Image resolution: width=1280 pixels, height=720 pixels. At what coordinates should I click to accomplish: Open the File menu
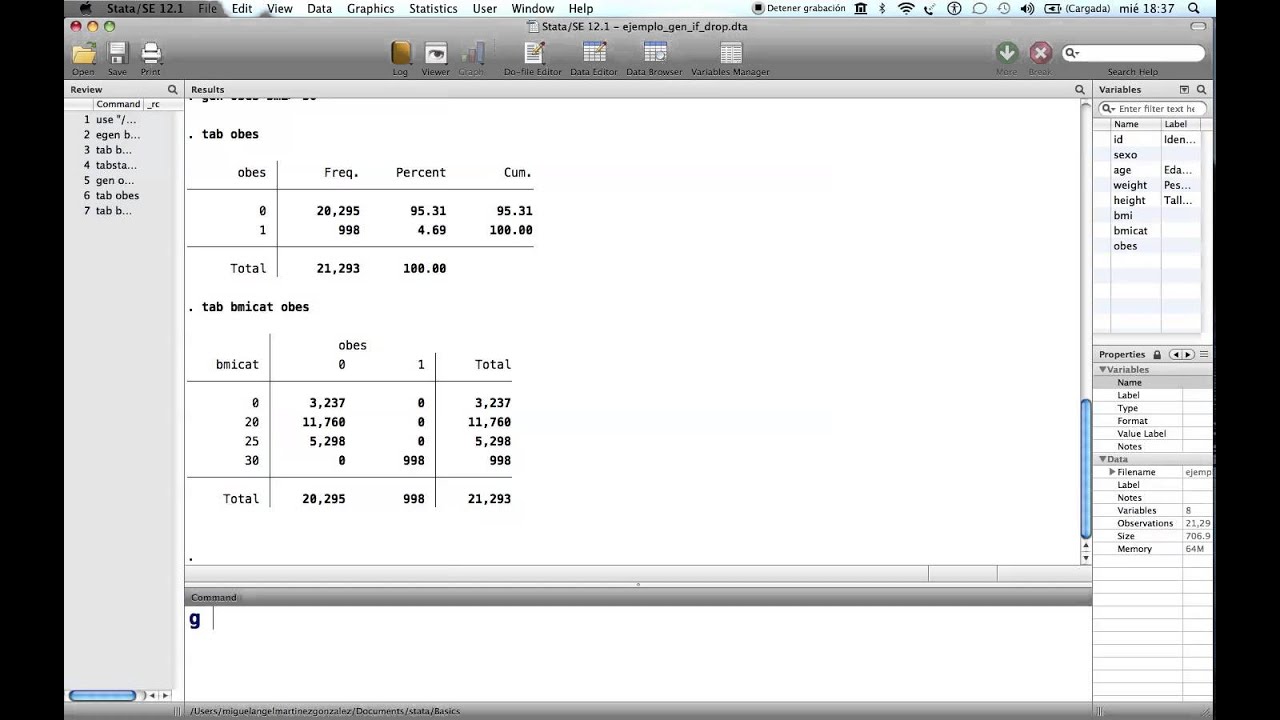click(x=207, y=8)
